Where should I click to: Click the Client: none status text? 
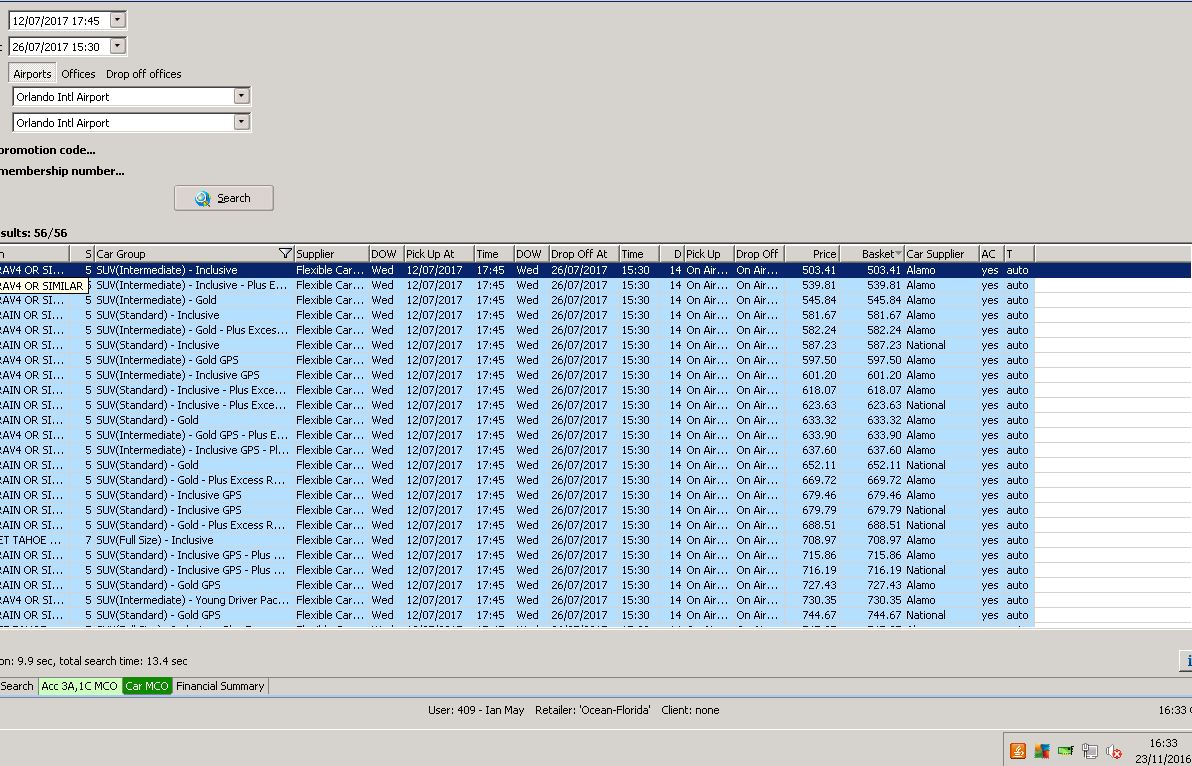pos(690,711)
